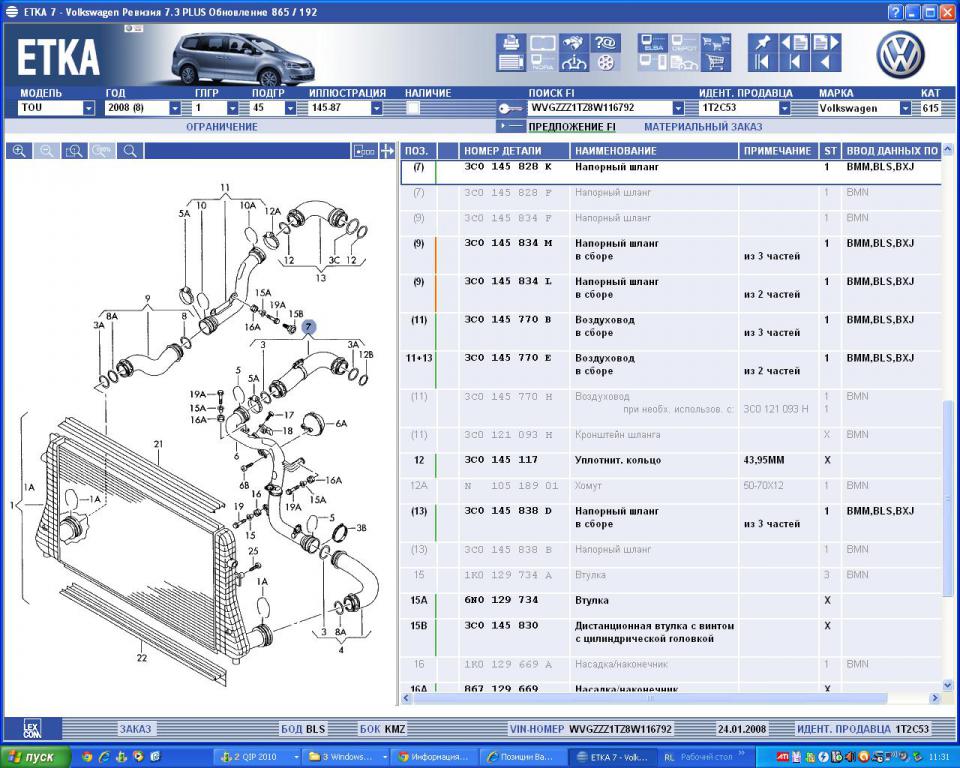Click the КАТ field showing 615
Image resolution: width=960 pixels, height=768 pixels.
pyautogui.click(x=931, y=108)
